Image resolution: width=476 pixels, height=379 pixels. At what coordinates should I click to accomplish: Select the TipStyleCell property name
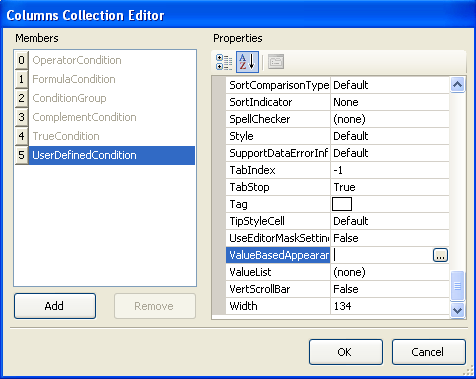click(278, 221)
